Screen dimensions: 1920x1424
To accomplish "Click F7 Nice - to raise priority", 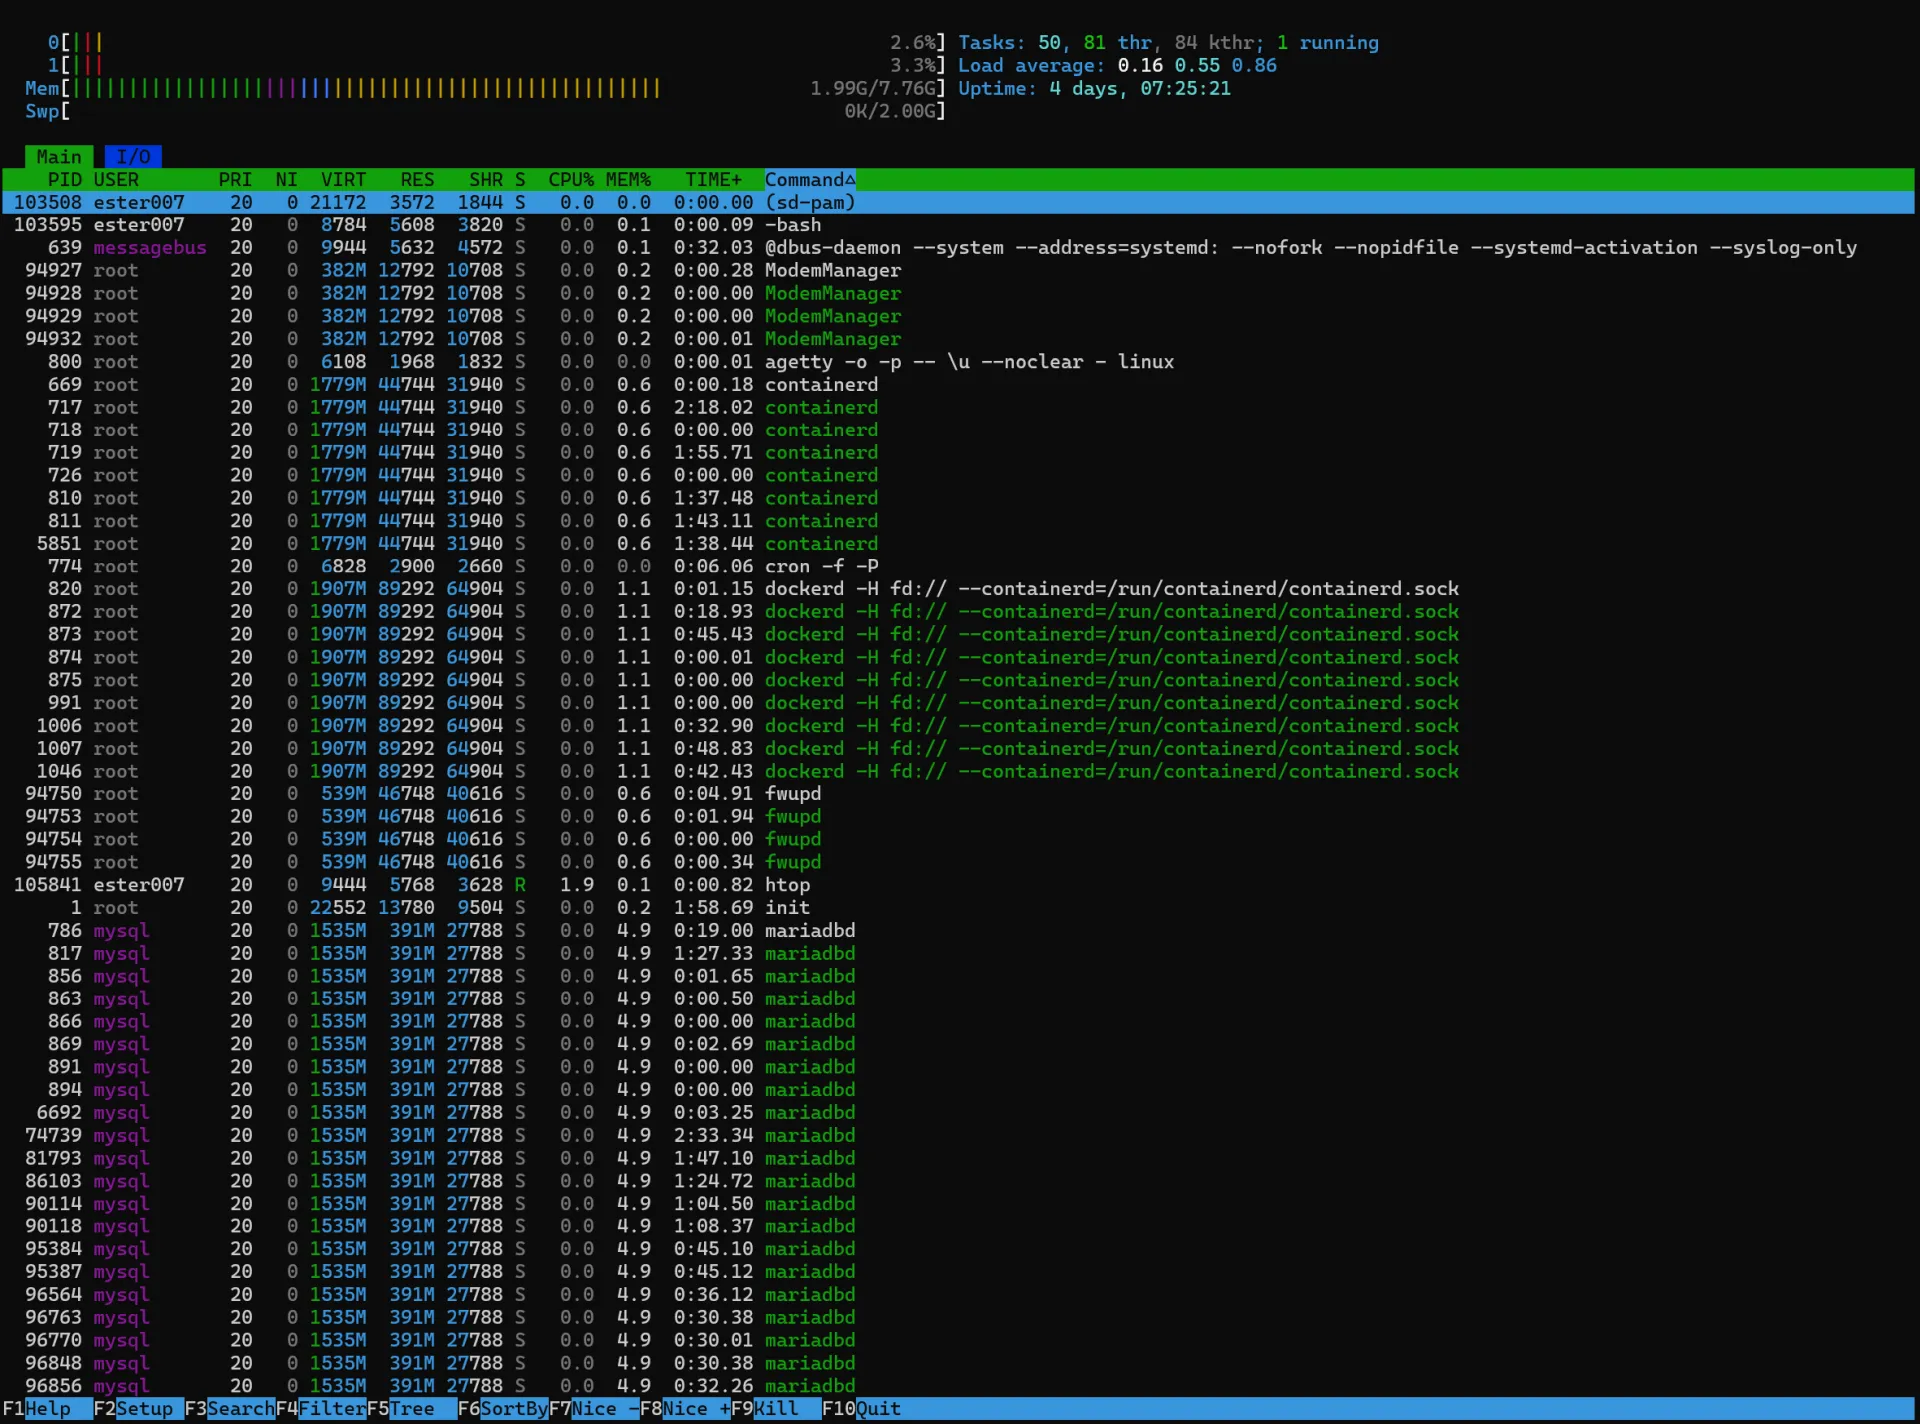I will 594,1409.
